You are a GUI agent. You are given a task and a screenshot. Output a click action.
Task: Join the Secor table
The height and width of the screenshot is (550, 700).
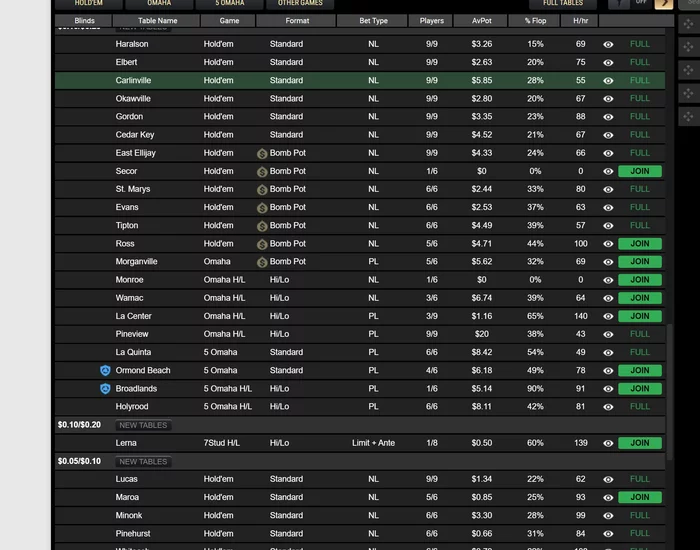coord(640,171)
